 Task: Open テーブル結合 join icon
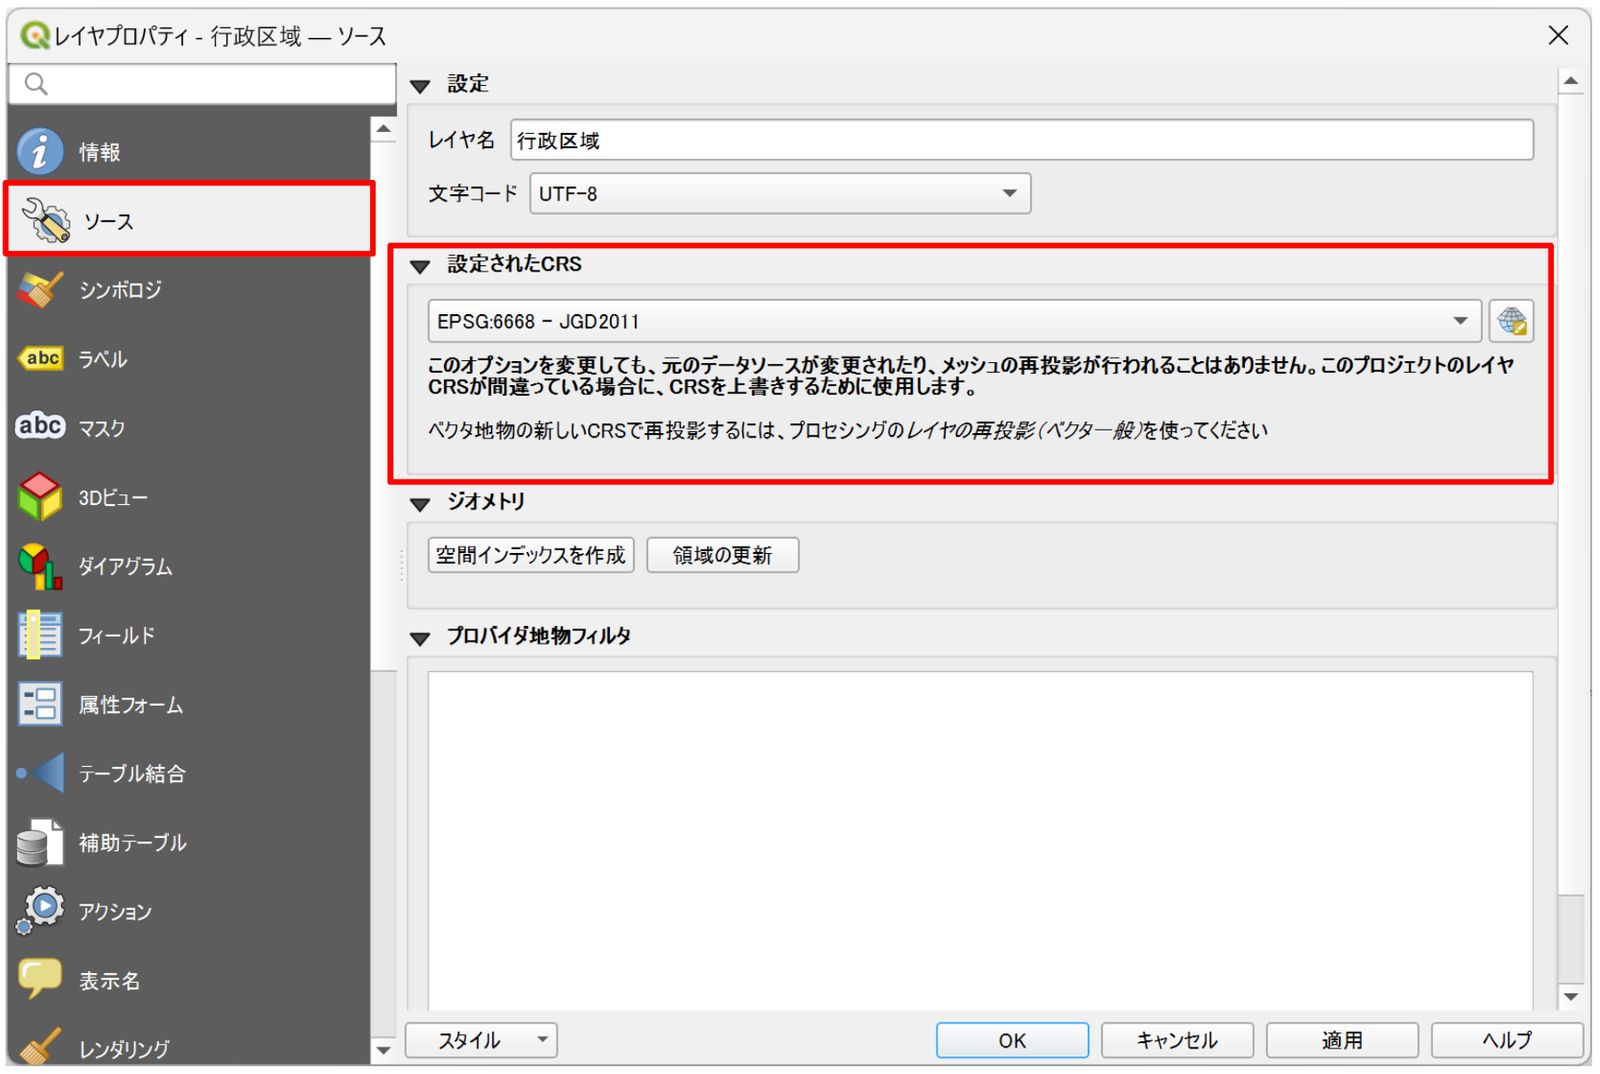(x=40, y=773)
